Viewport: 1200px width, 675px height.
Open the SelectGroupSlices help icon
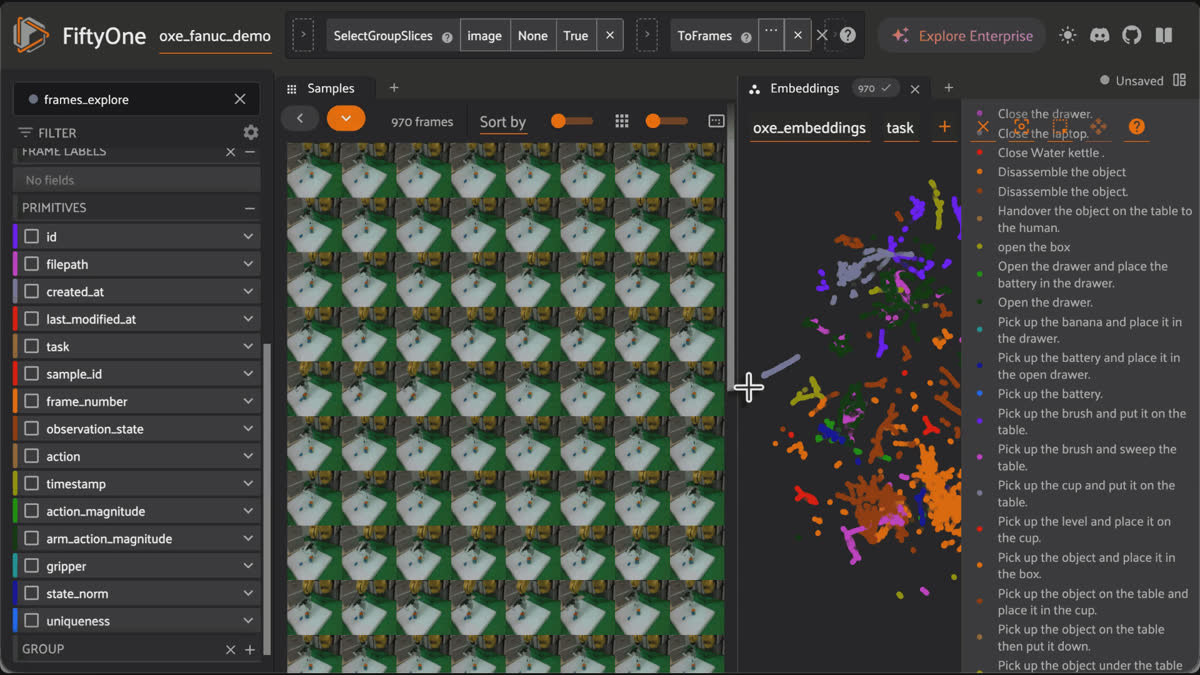[x=447, y=36]
